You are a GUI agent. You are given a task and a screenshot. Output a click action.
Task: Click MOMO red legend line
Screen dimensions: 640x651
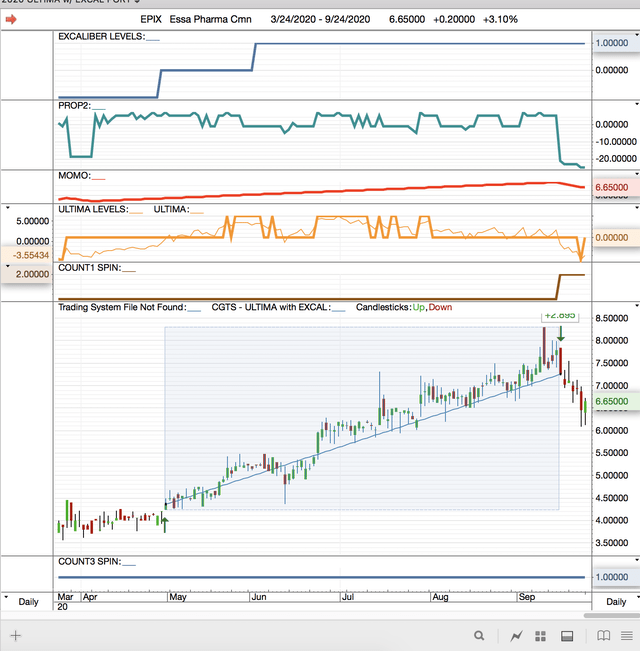[x=99, y=179]
